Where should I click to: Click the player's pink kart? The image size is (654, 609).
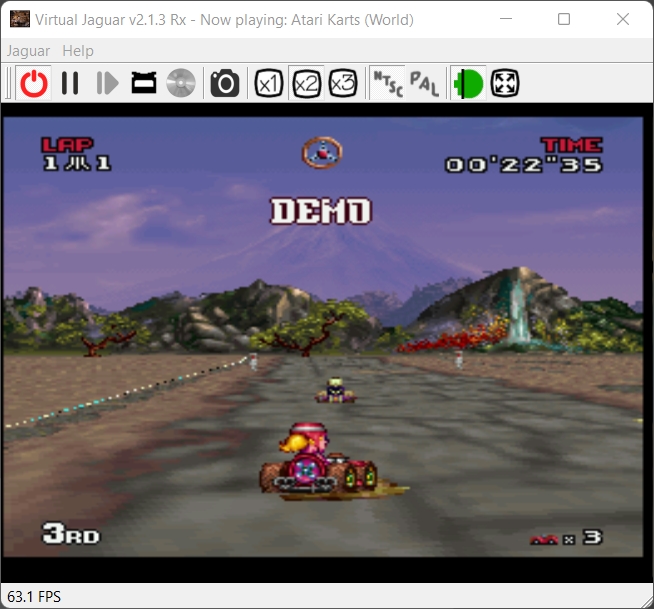[x=321, y=461]
